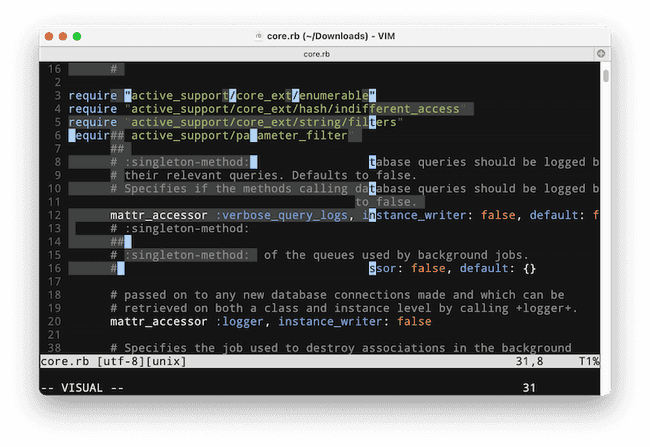
Task: Click the orange 'false' after :logger instance_writer
Action: (x=414, y=322)
